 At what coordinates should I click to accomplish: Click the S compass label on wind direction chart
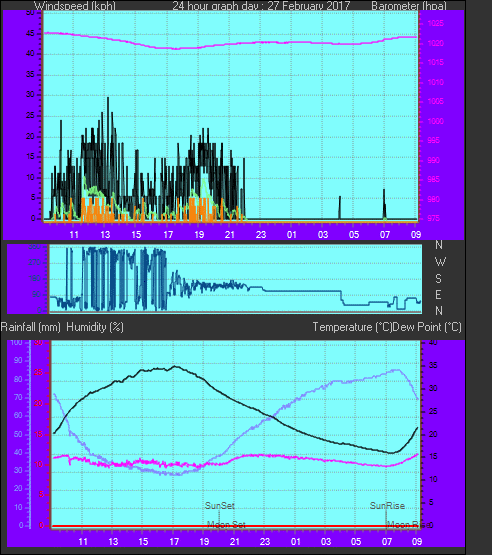click(439, 279)
